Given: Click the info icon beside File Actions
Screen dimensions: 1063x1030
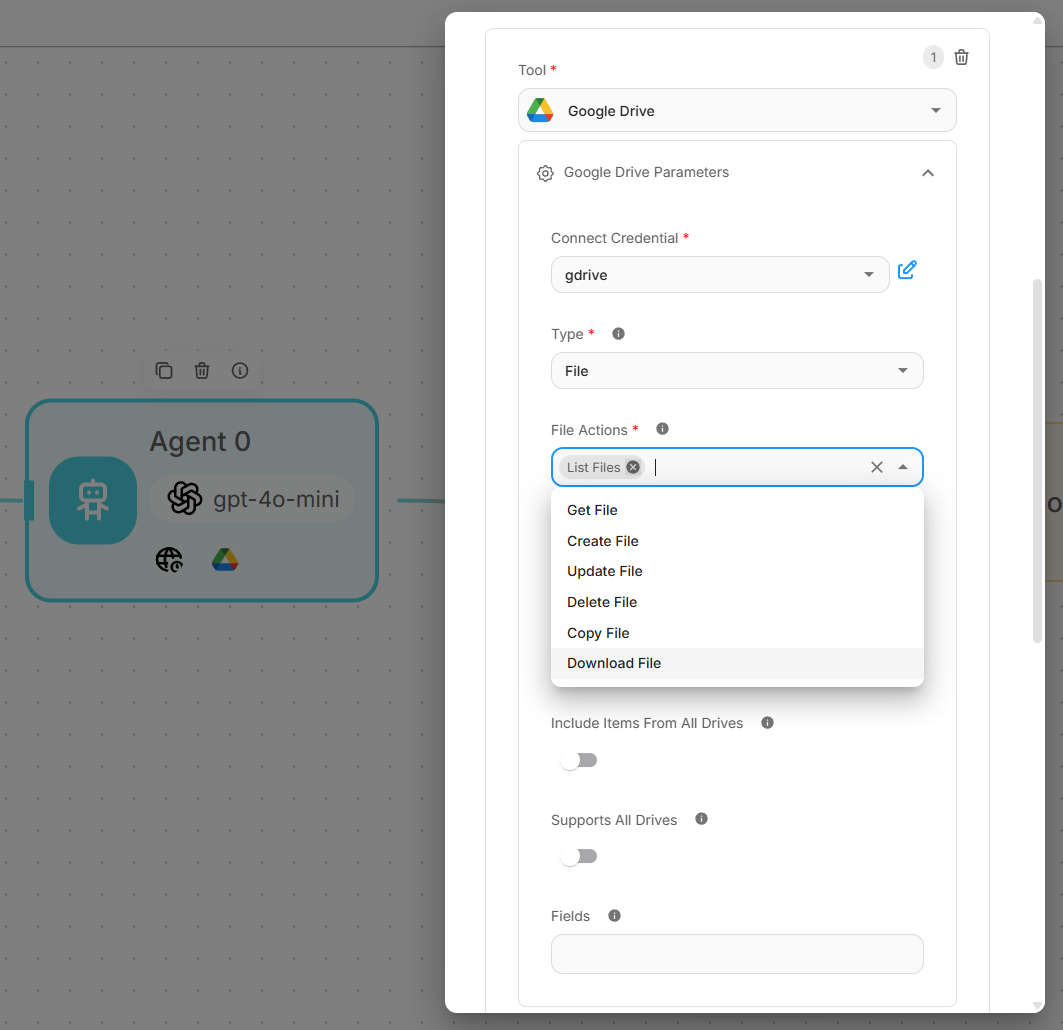Looking at the screenshot, I should (662, 429).
